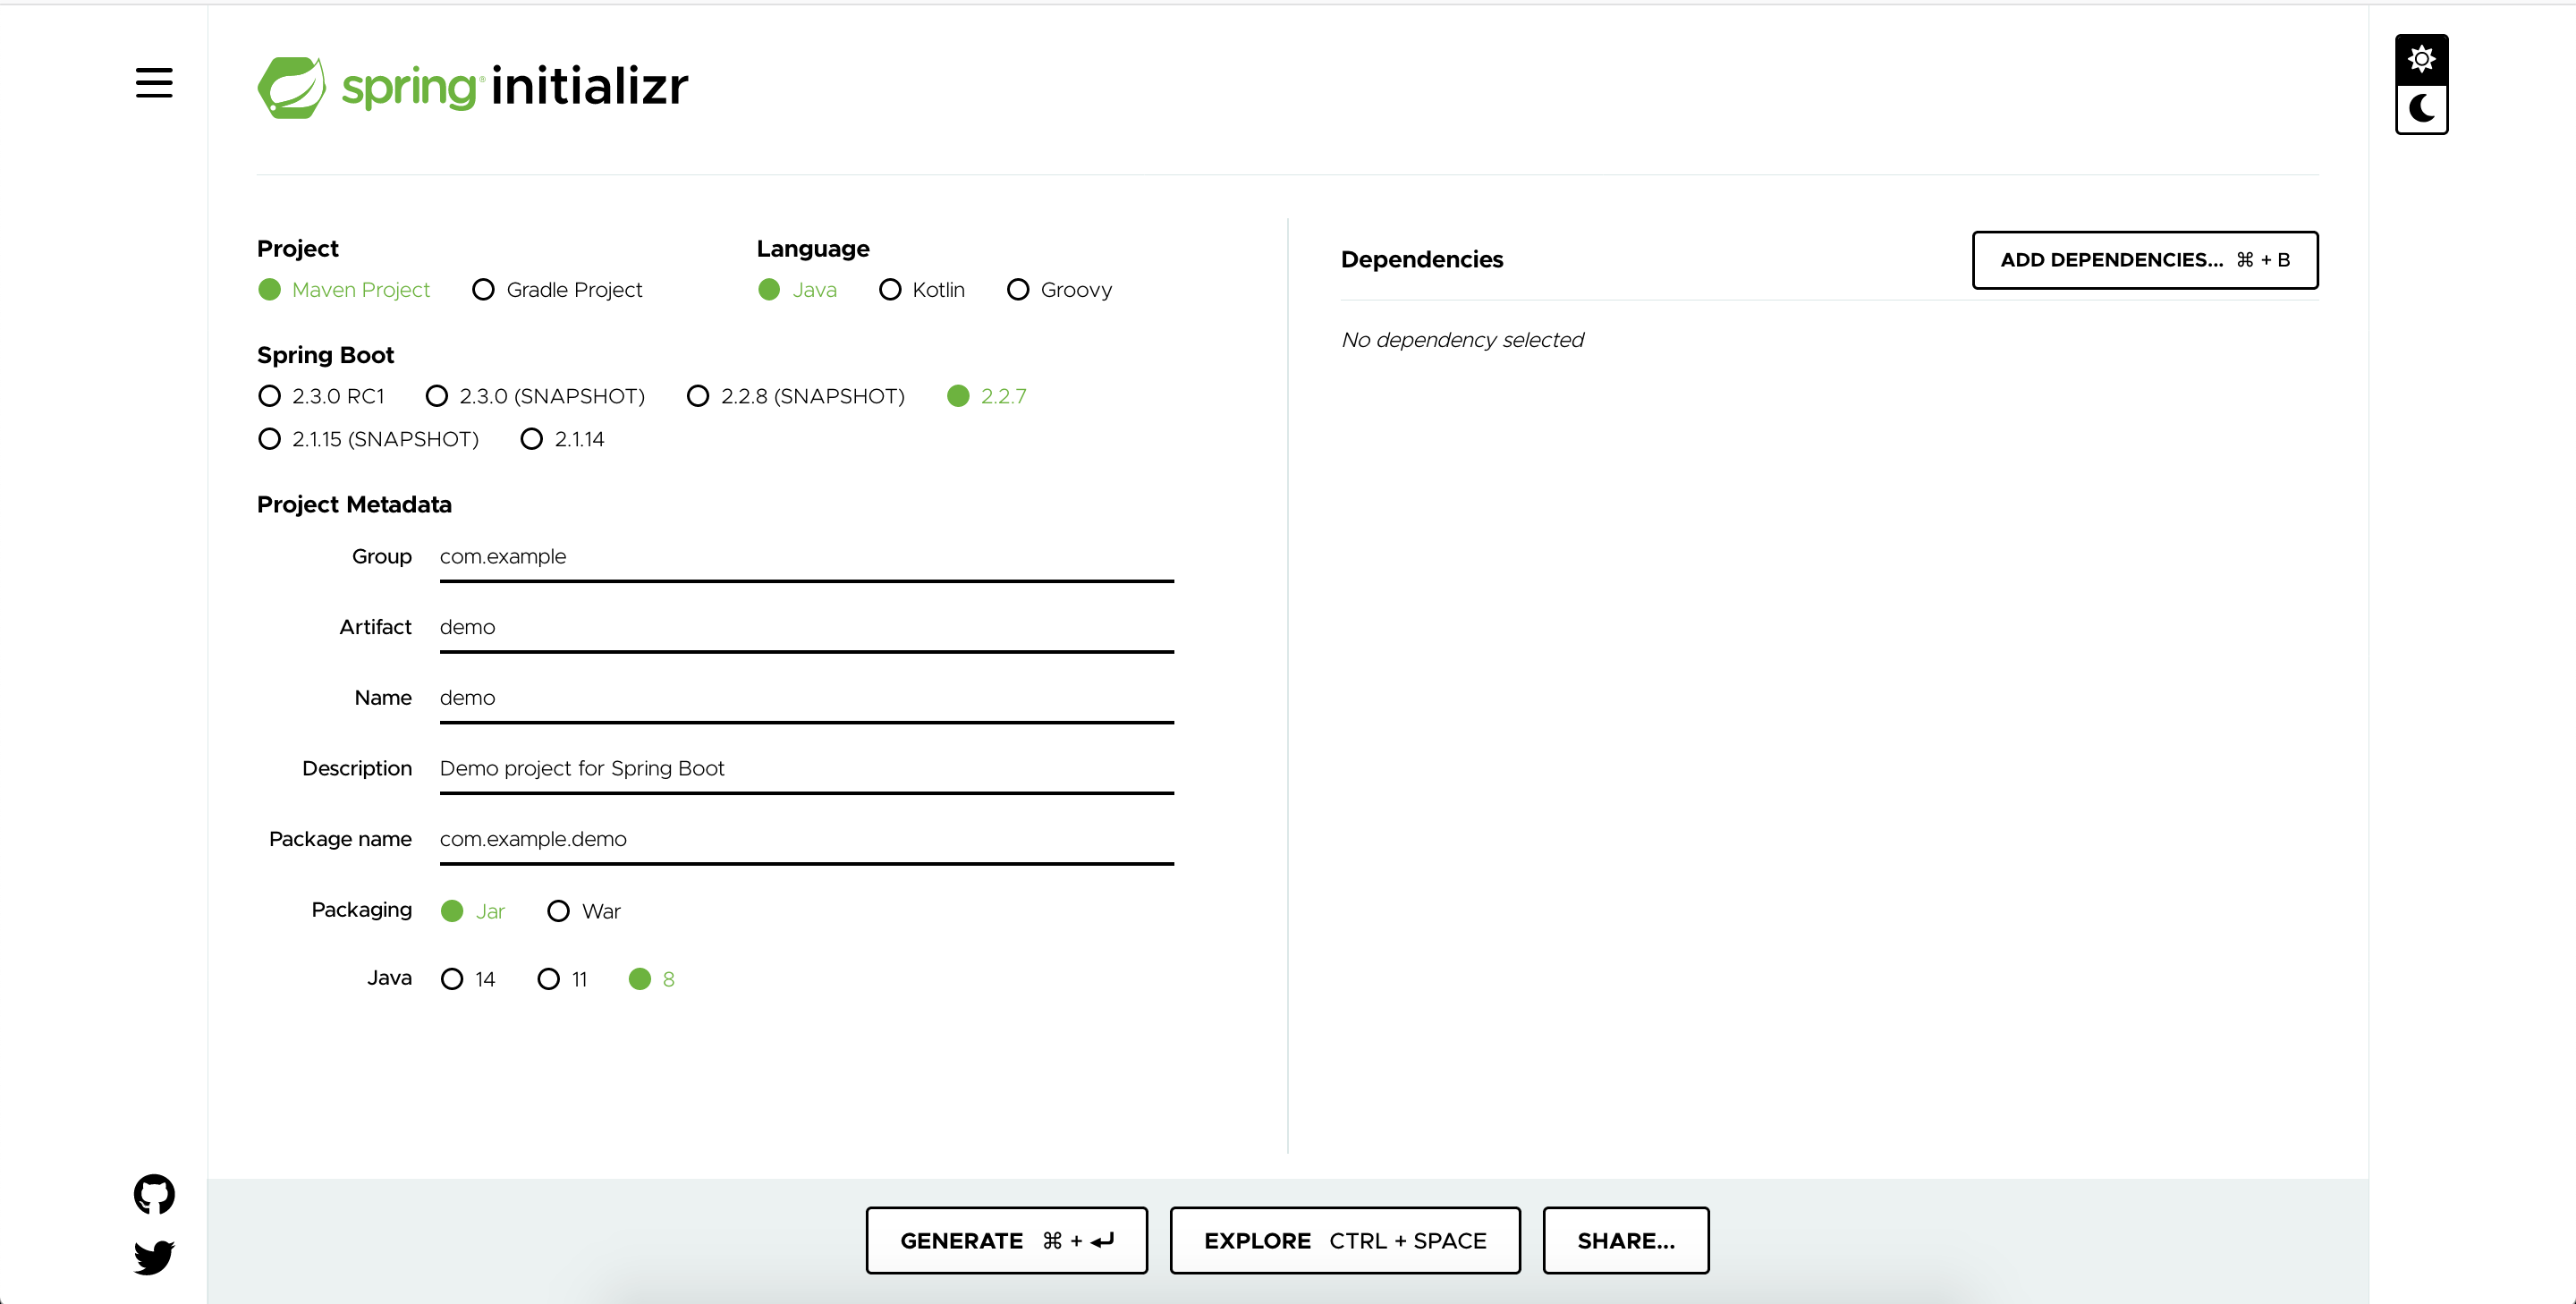
Task: Edit the Description text field
Action: click(806, 768)
